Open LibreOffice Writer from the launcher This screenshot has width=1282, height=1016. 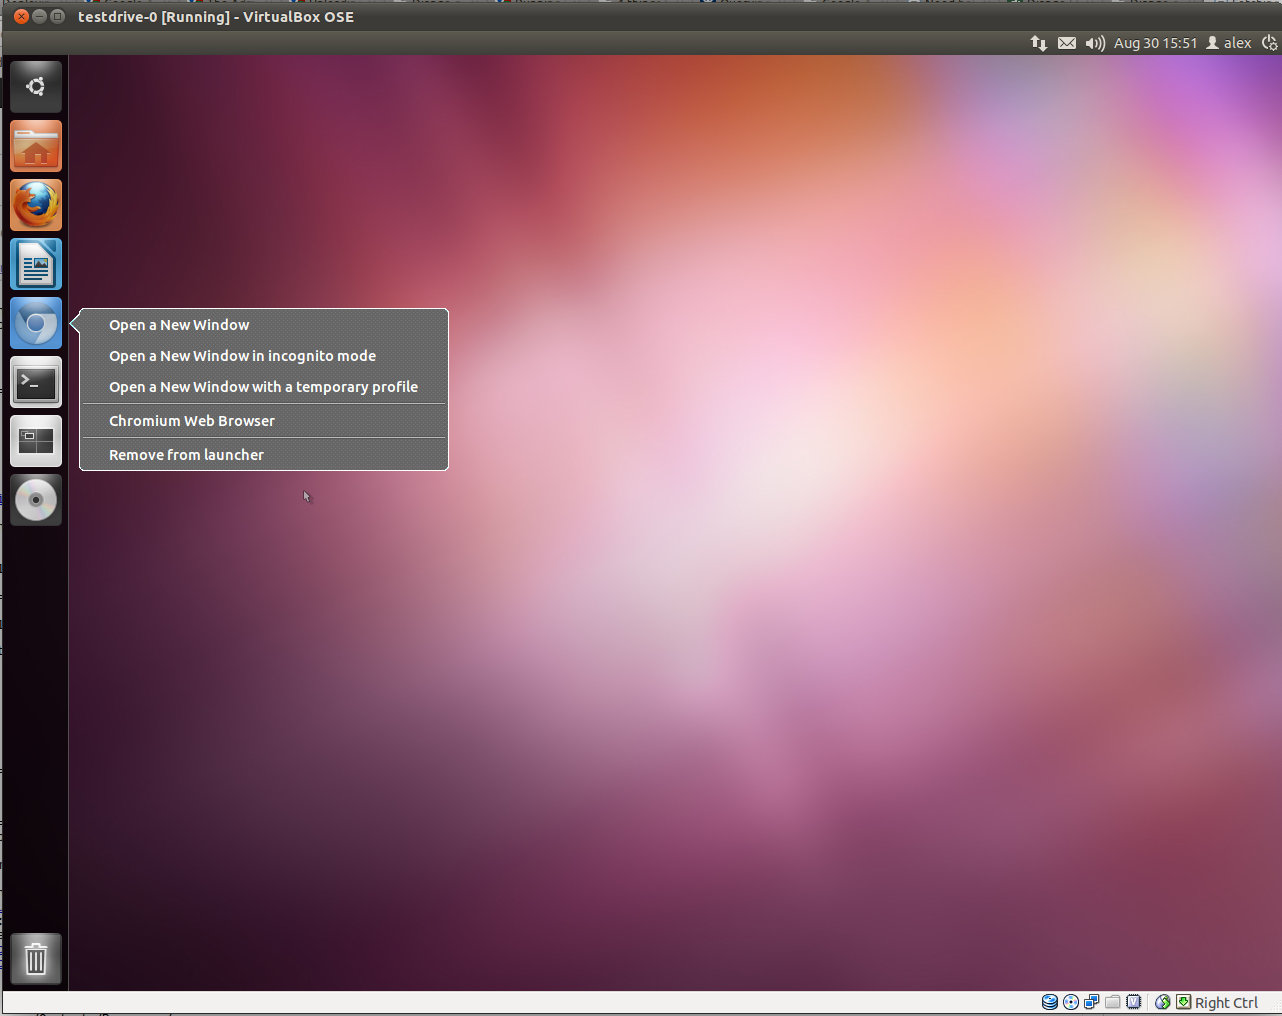[x=36, y=265]
